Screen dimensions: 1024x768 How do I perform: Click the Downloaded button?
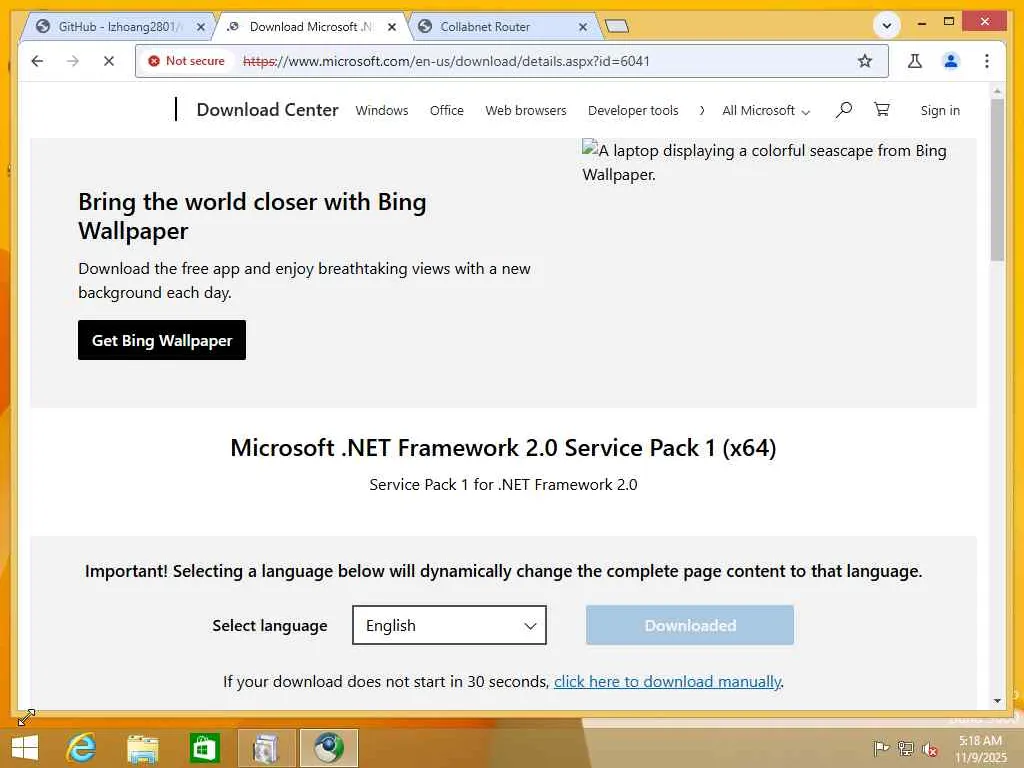[x=690, y=625]
